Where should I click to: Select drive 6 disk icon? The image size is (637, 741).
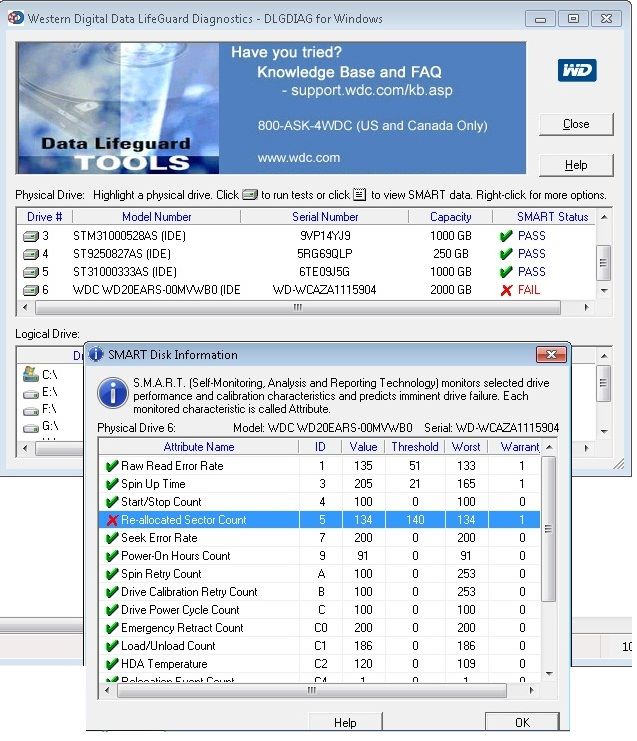31,290
